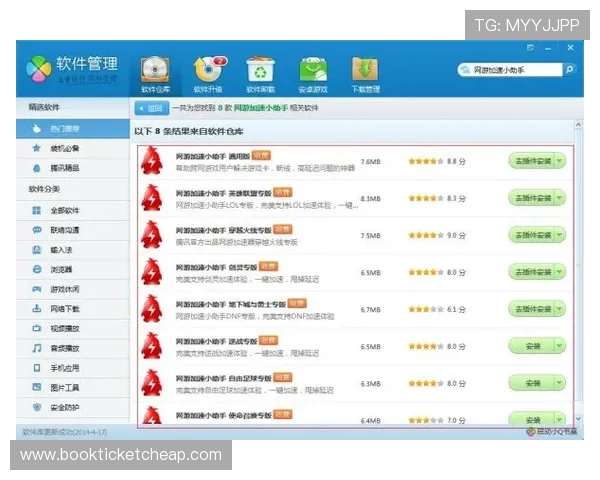
Task: Open the 软件仓库 software library icon
Action: coord(155,68)
